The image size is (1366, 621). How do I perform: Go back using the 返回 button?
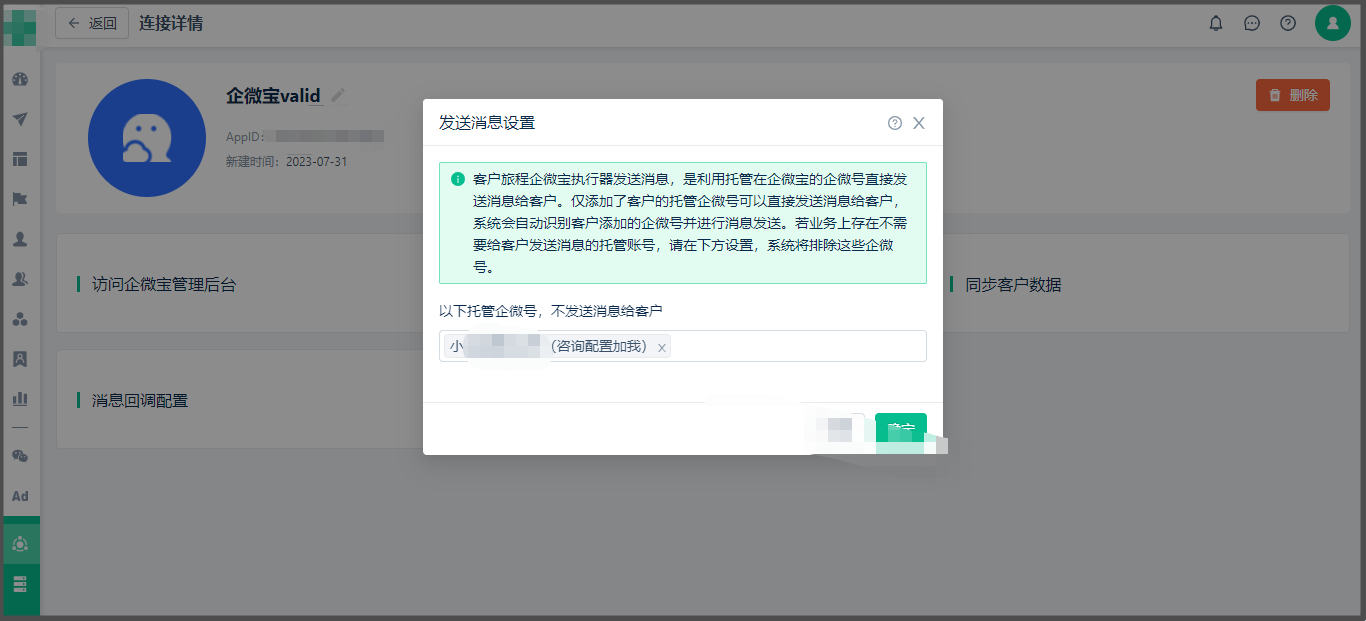pos(92,23)
